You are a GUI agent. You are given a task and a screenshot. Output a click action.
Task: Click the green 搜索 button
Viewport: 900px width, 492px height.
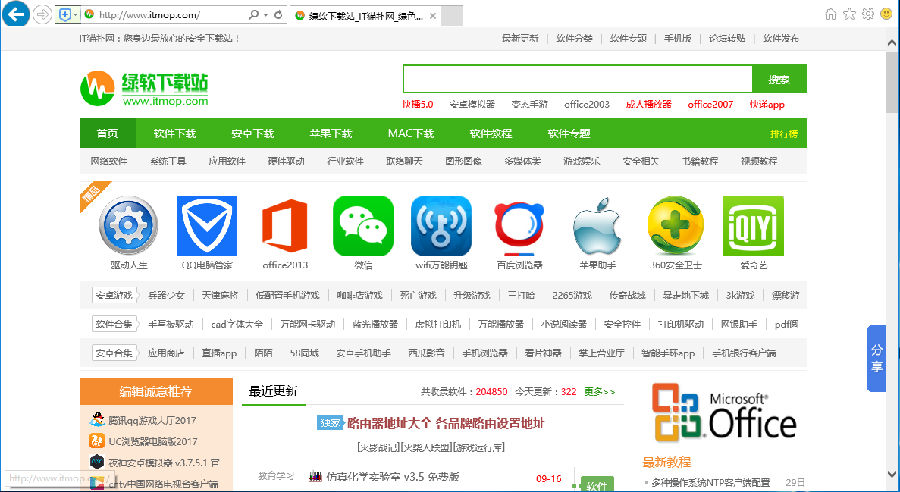(779, 79)
